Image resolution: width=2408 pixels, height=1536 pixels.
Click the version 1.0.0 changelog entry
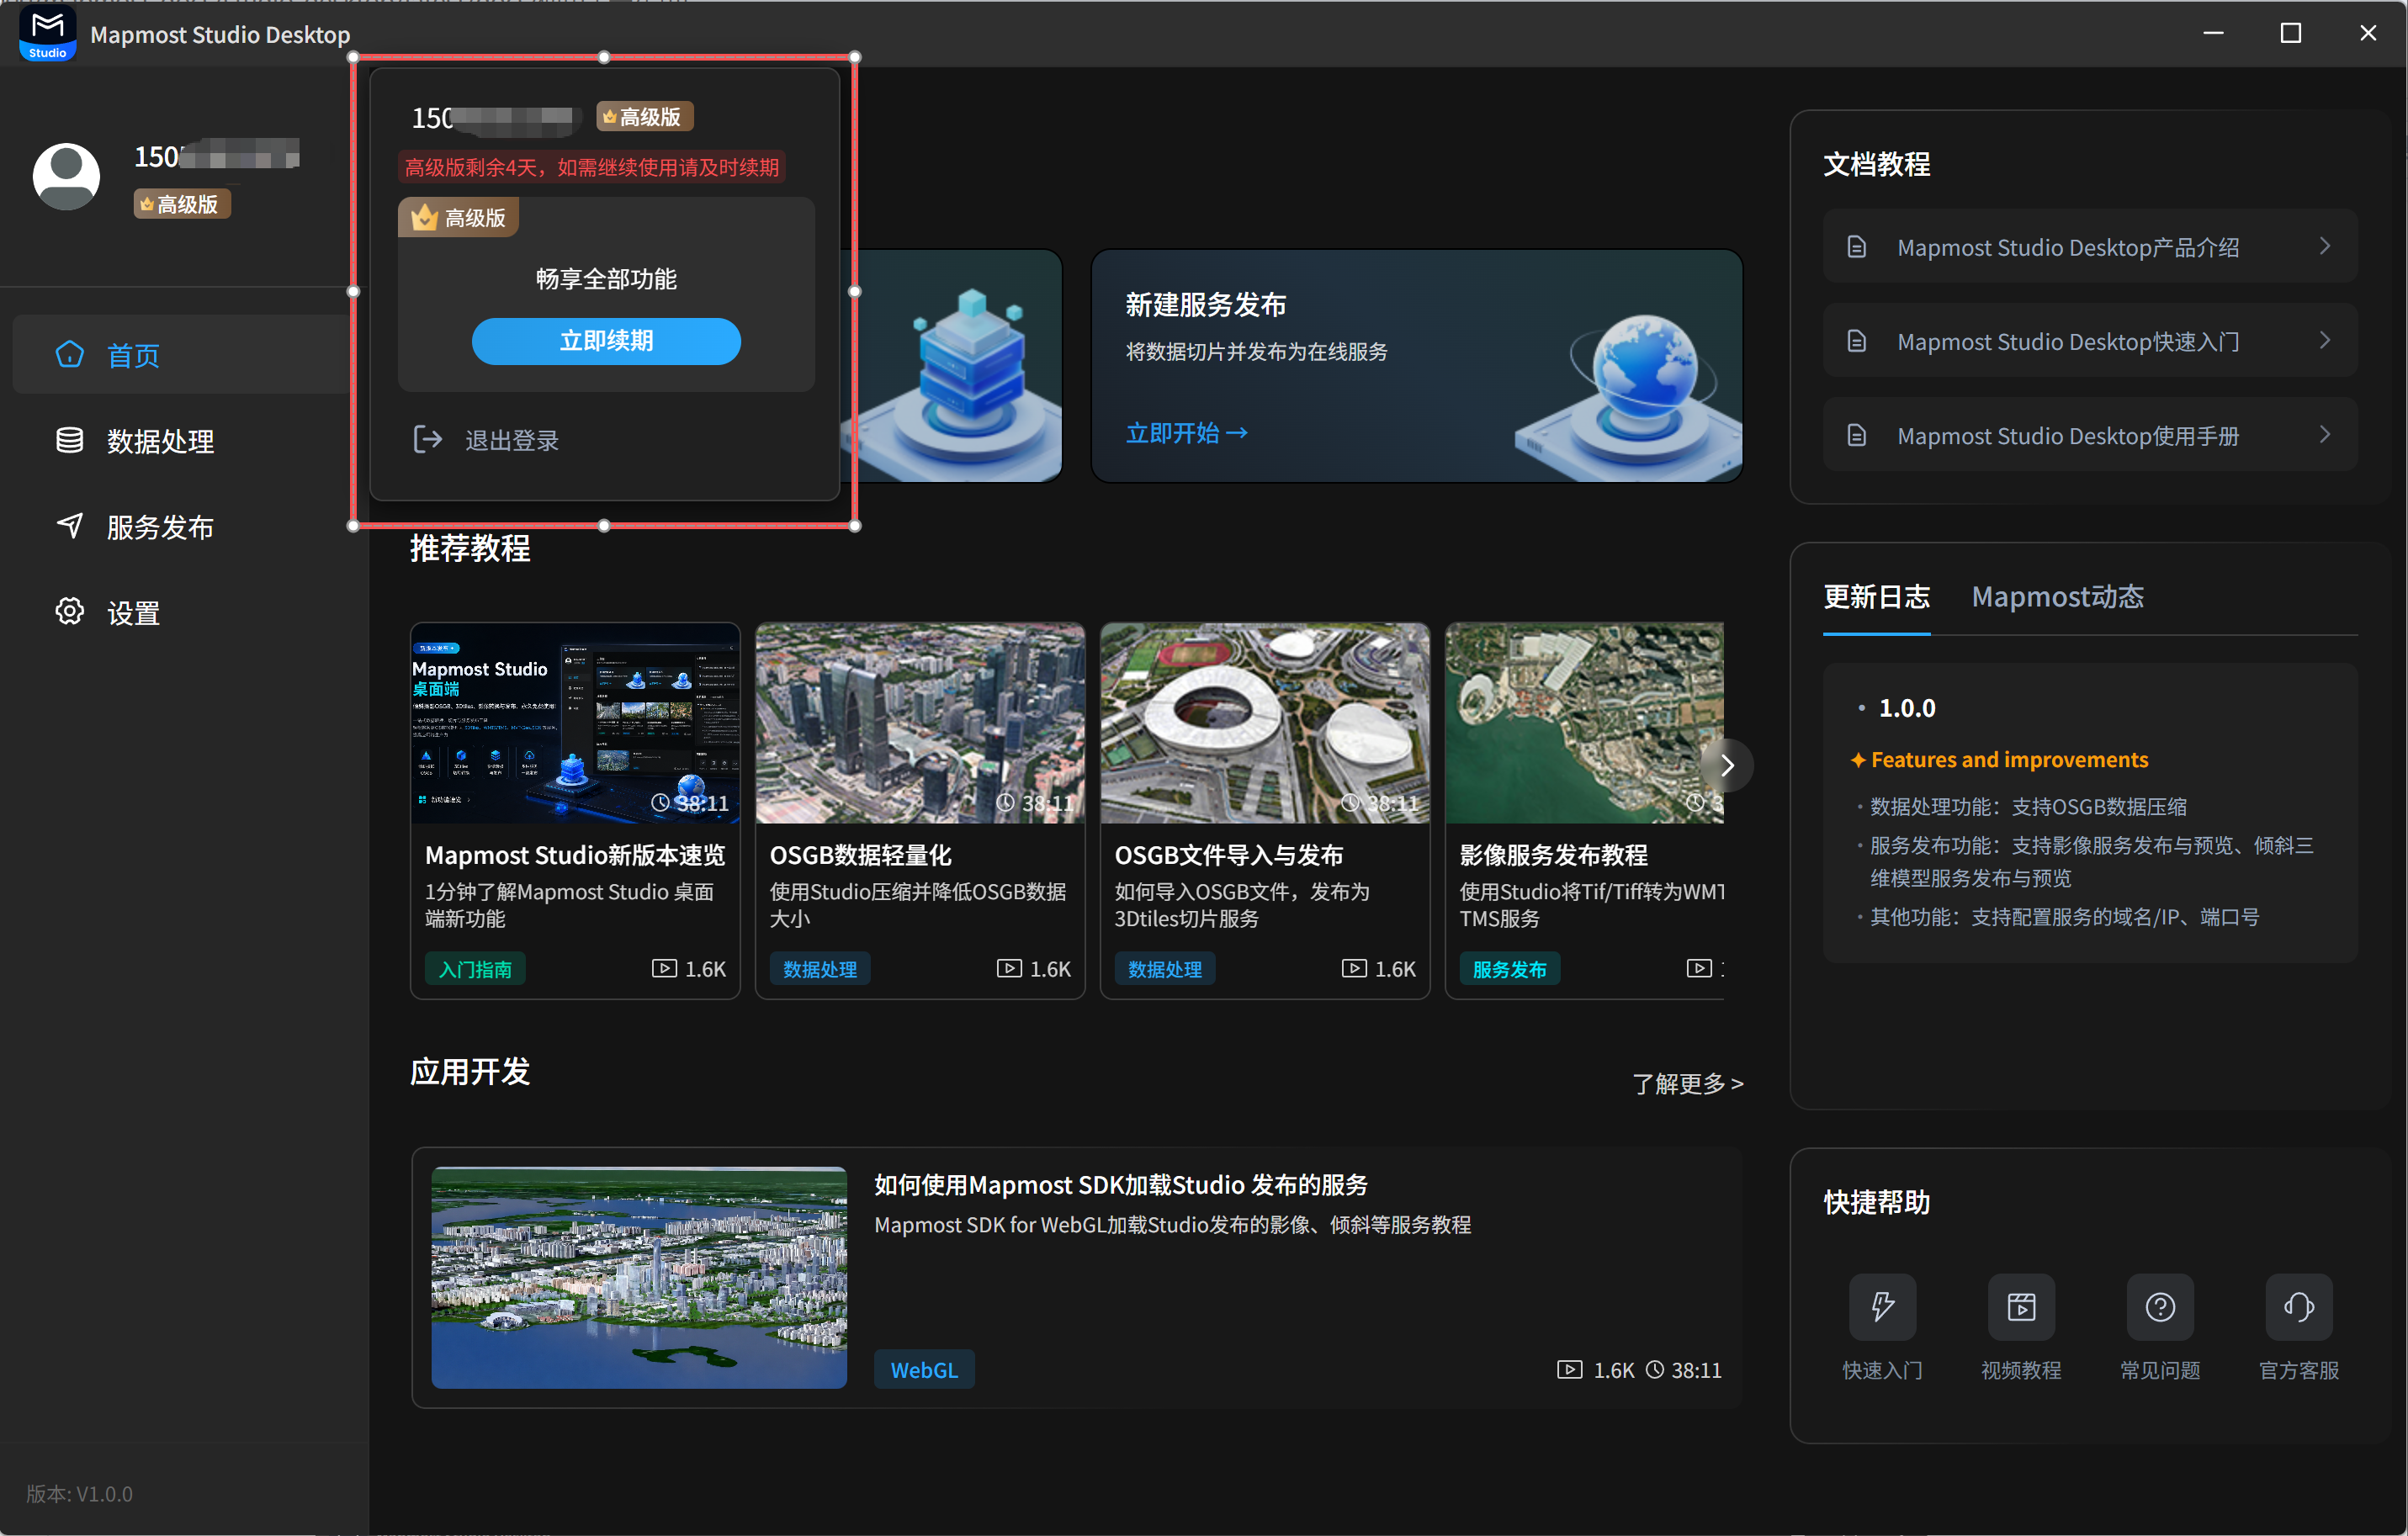[1907, 708]
